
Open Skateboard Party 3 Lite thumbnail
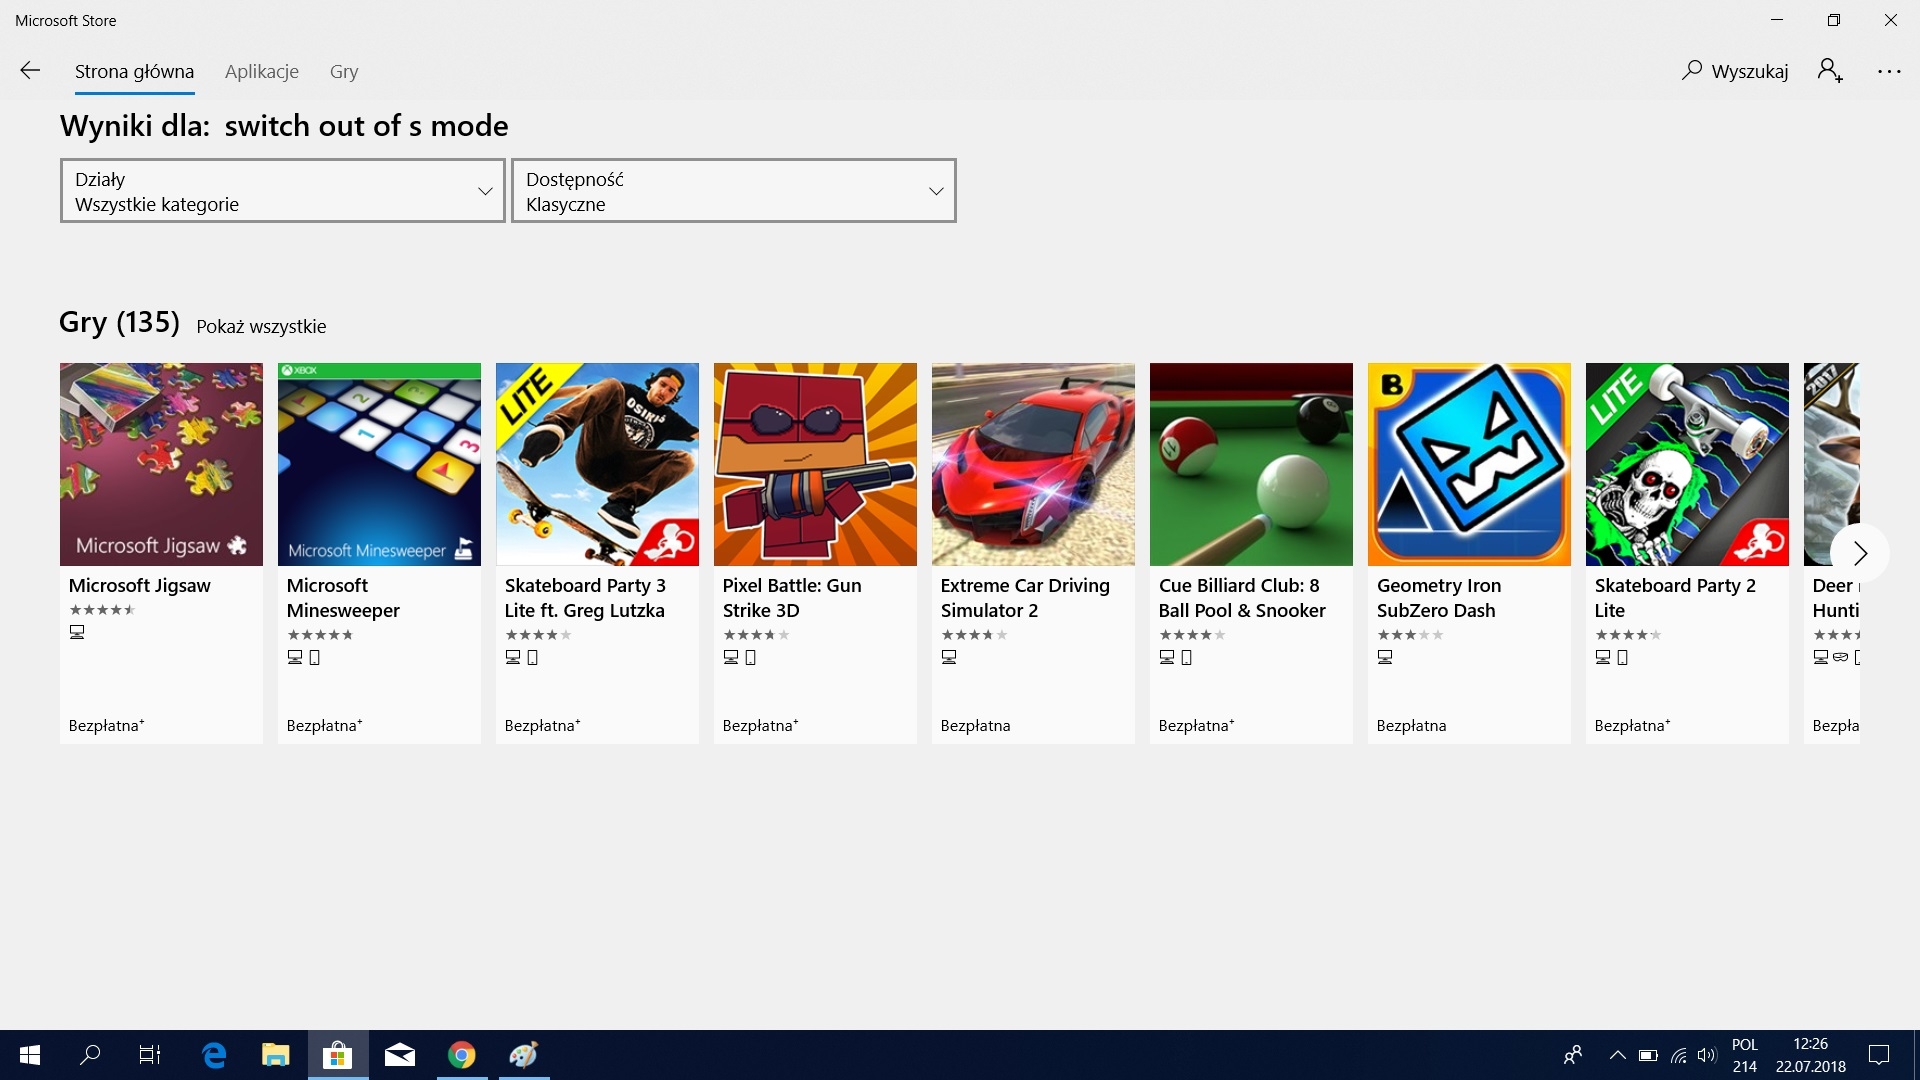(x=597, y=464)
